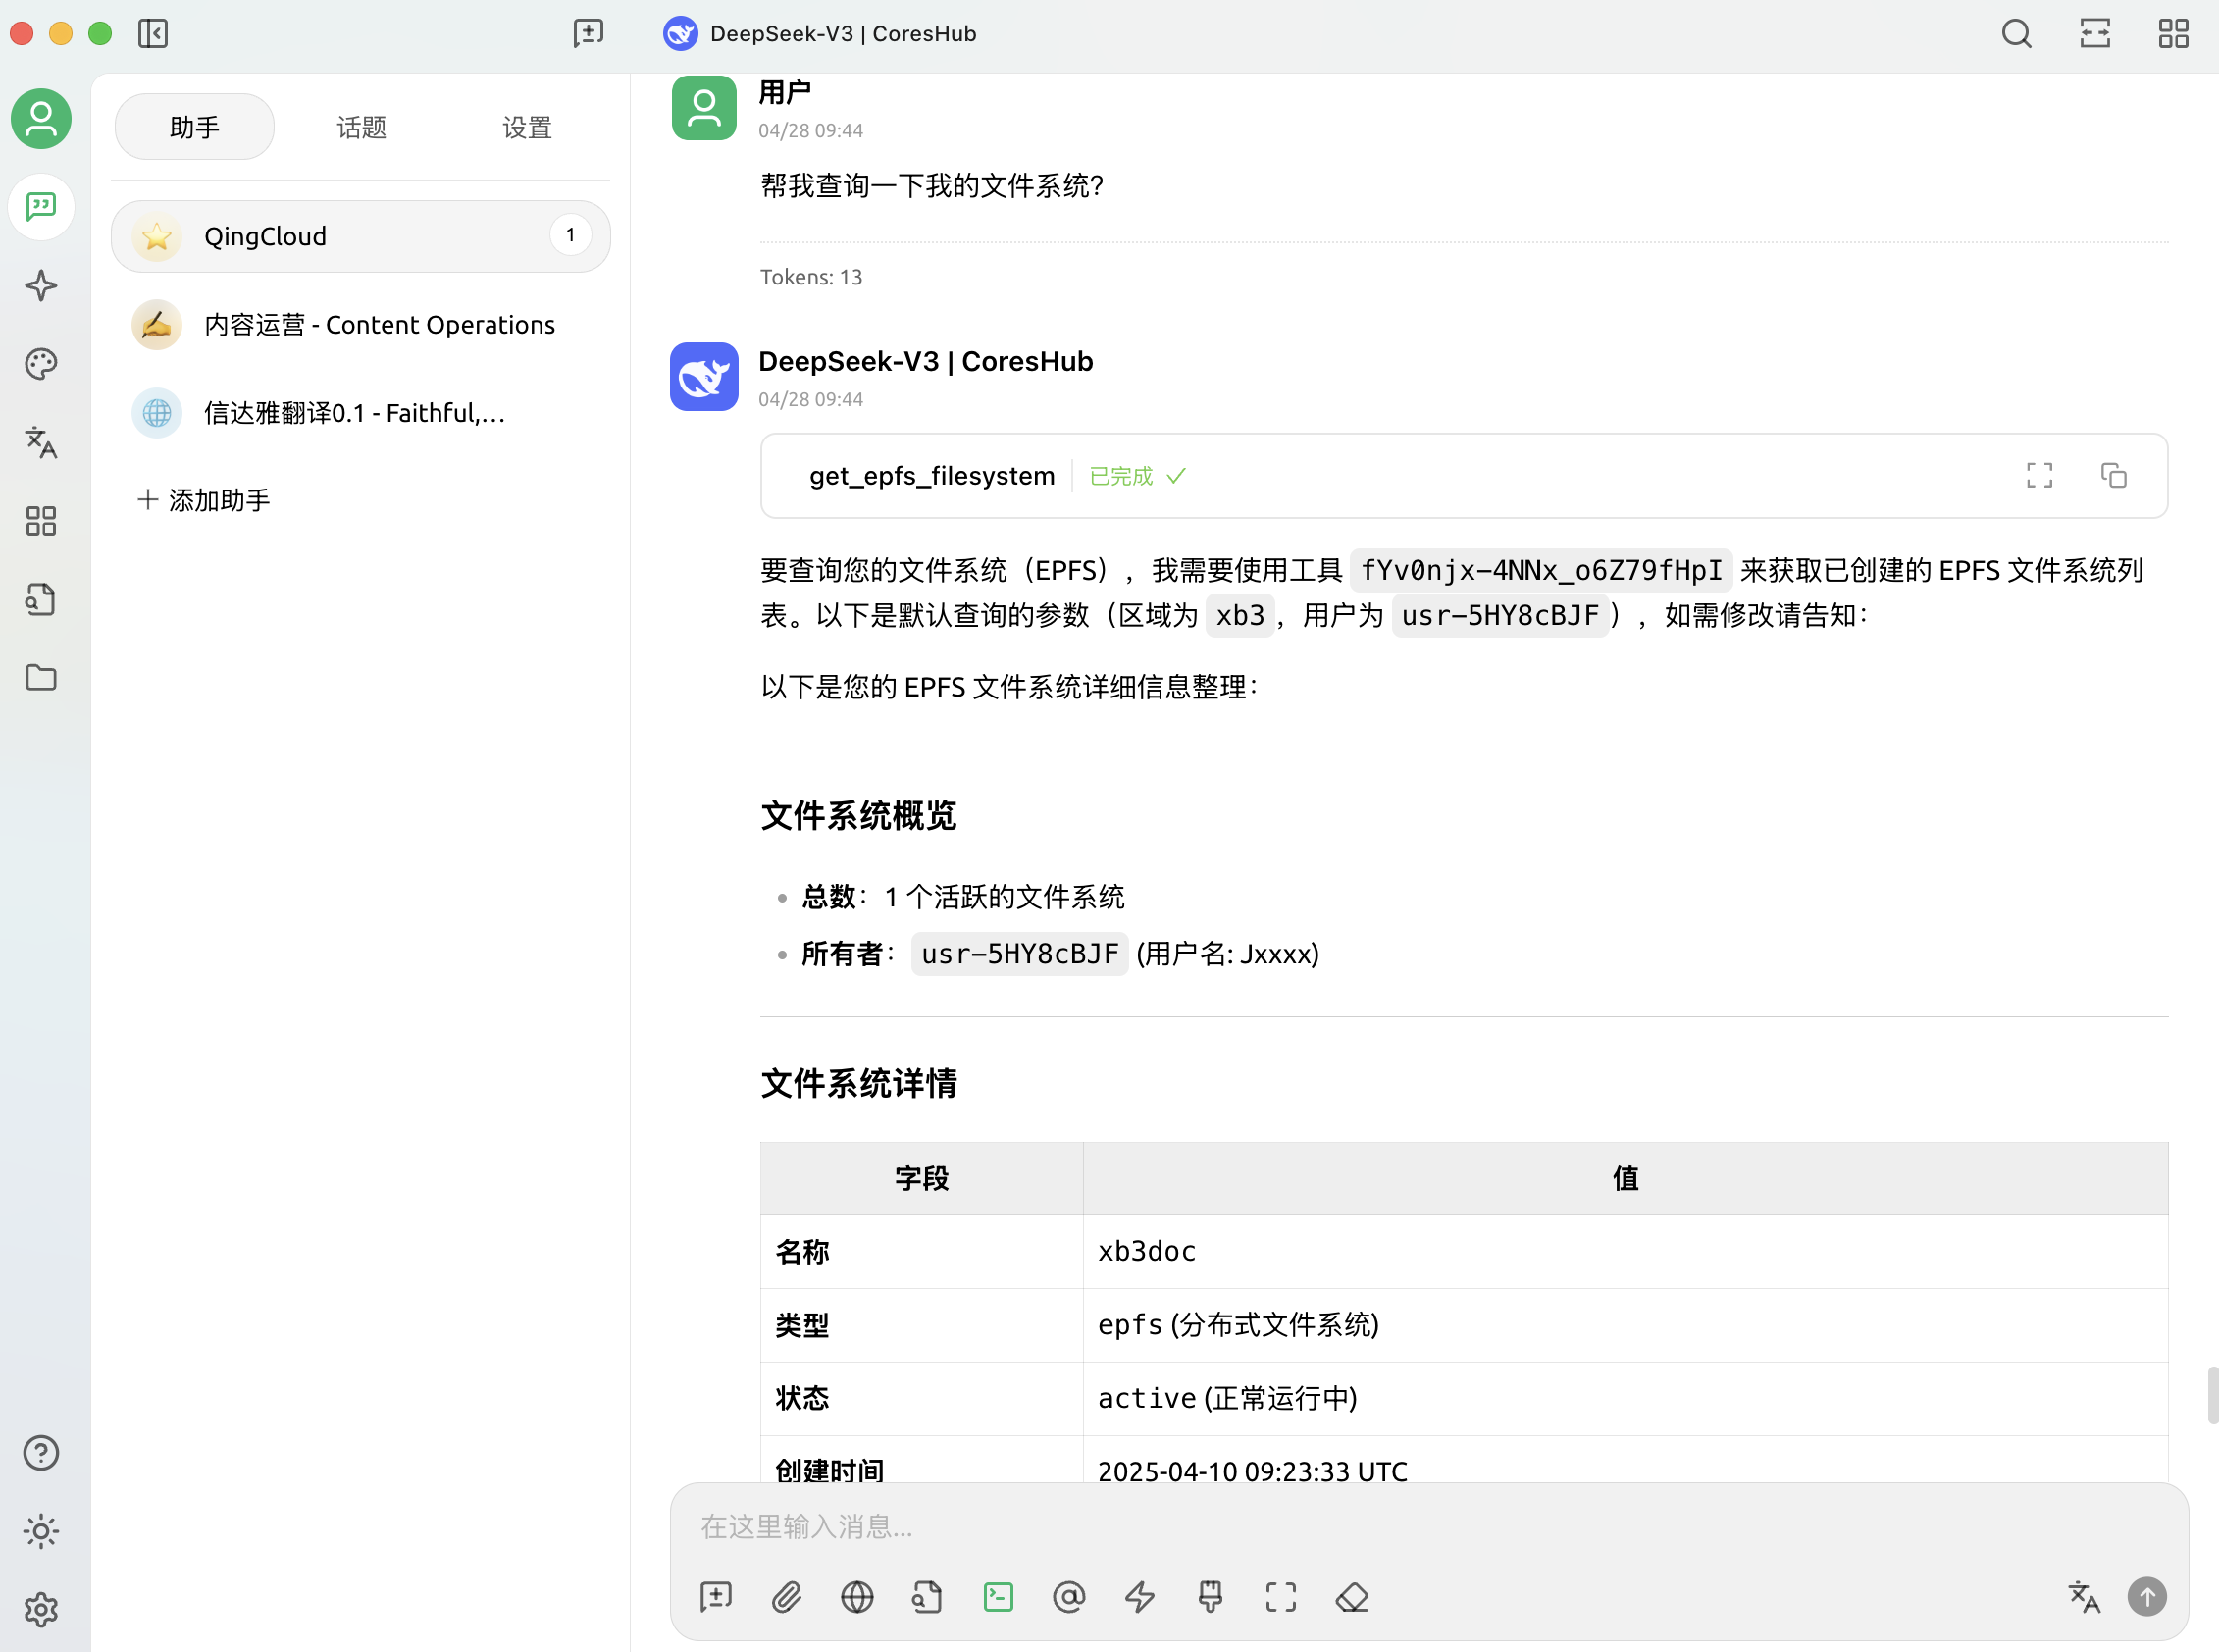Click the vertical chat scrollbar thumb

coord(2212,1395)
